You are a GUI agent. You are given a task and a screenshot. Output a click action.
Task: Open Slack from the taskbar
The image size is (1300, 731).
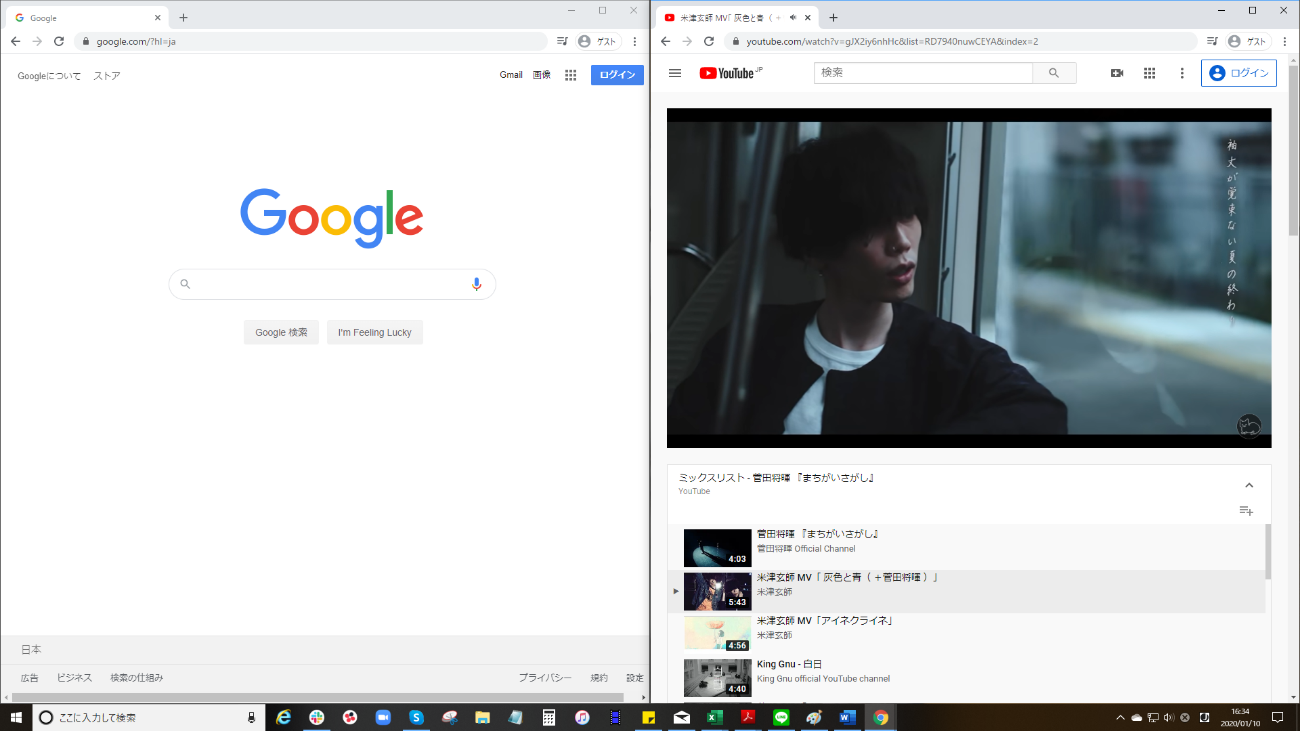[316, 717]
